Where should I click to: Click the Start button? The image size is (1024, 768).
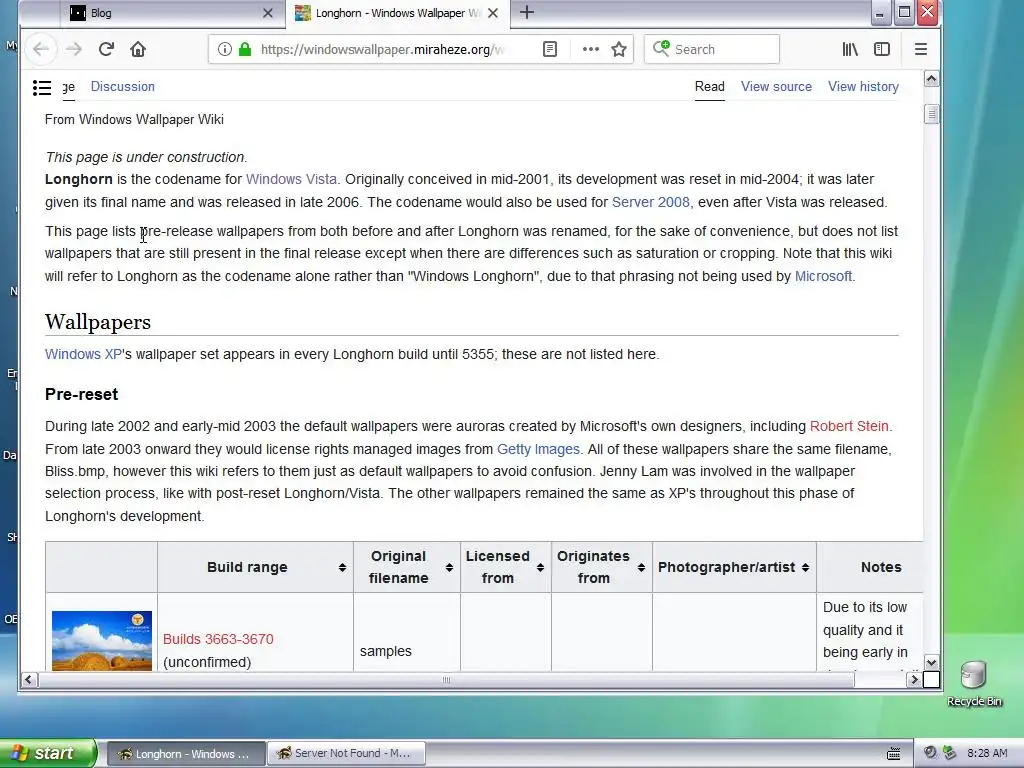47,753
